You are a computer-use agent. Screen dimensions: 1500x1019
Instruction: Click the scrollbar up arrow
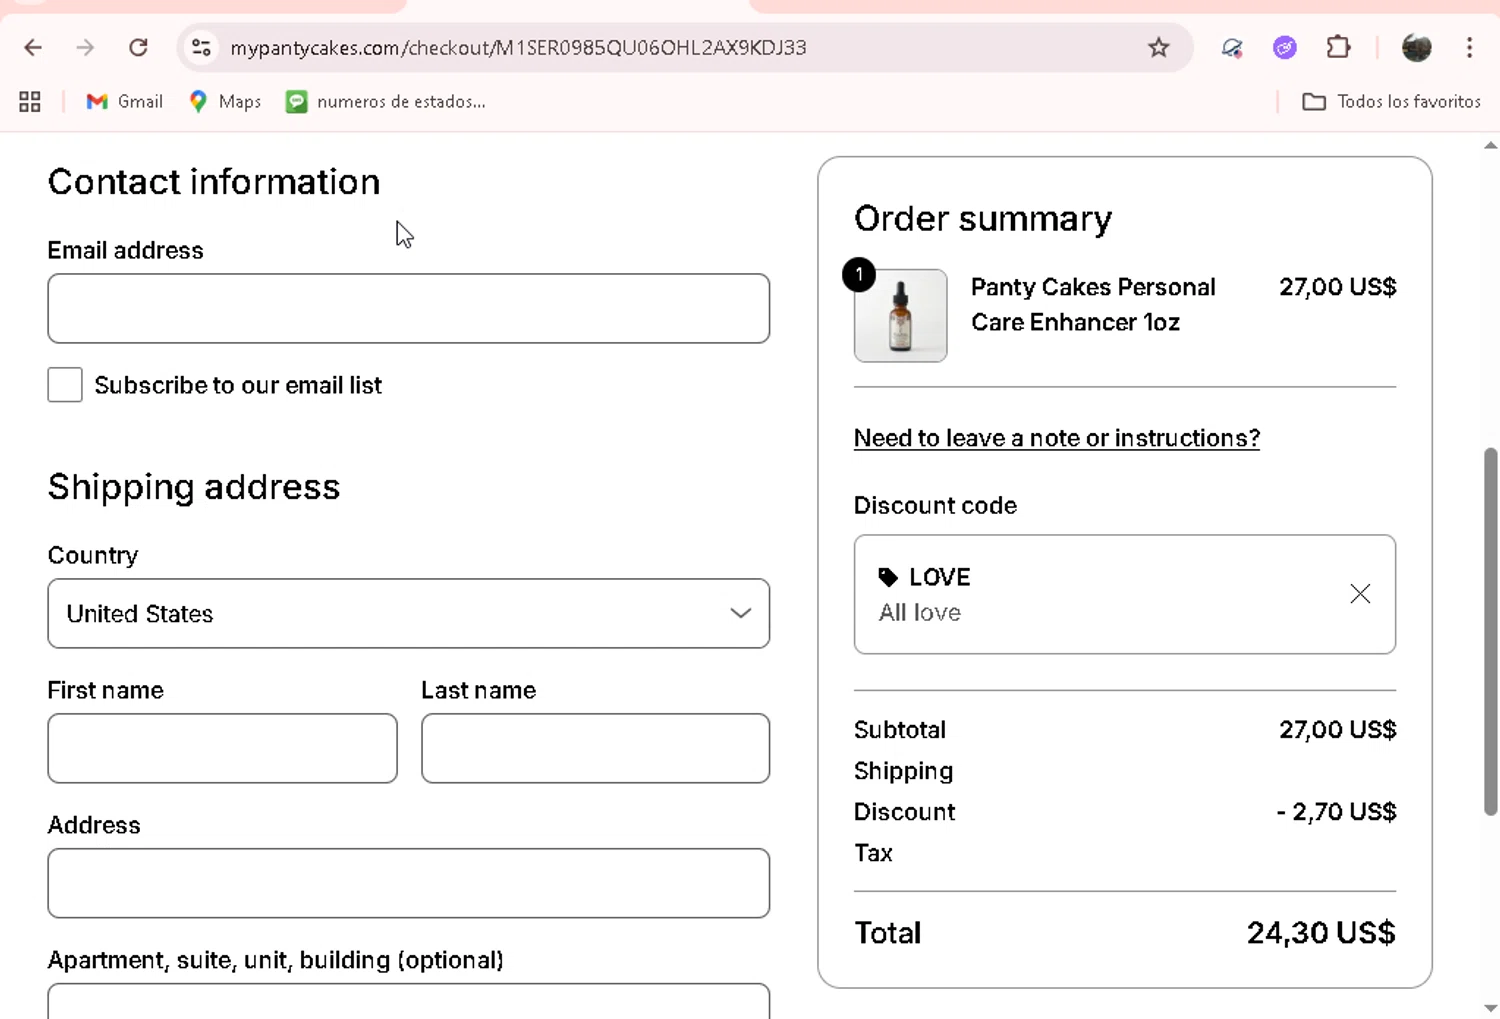pos(1490,145)
